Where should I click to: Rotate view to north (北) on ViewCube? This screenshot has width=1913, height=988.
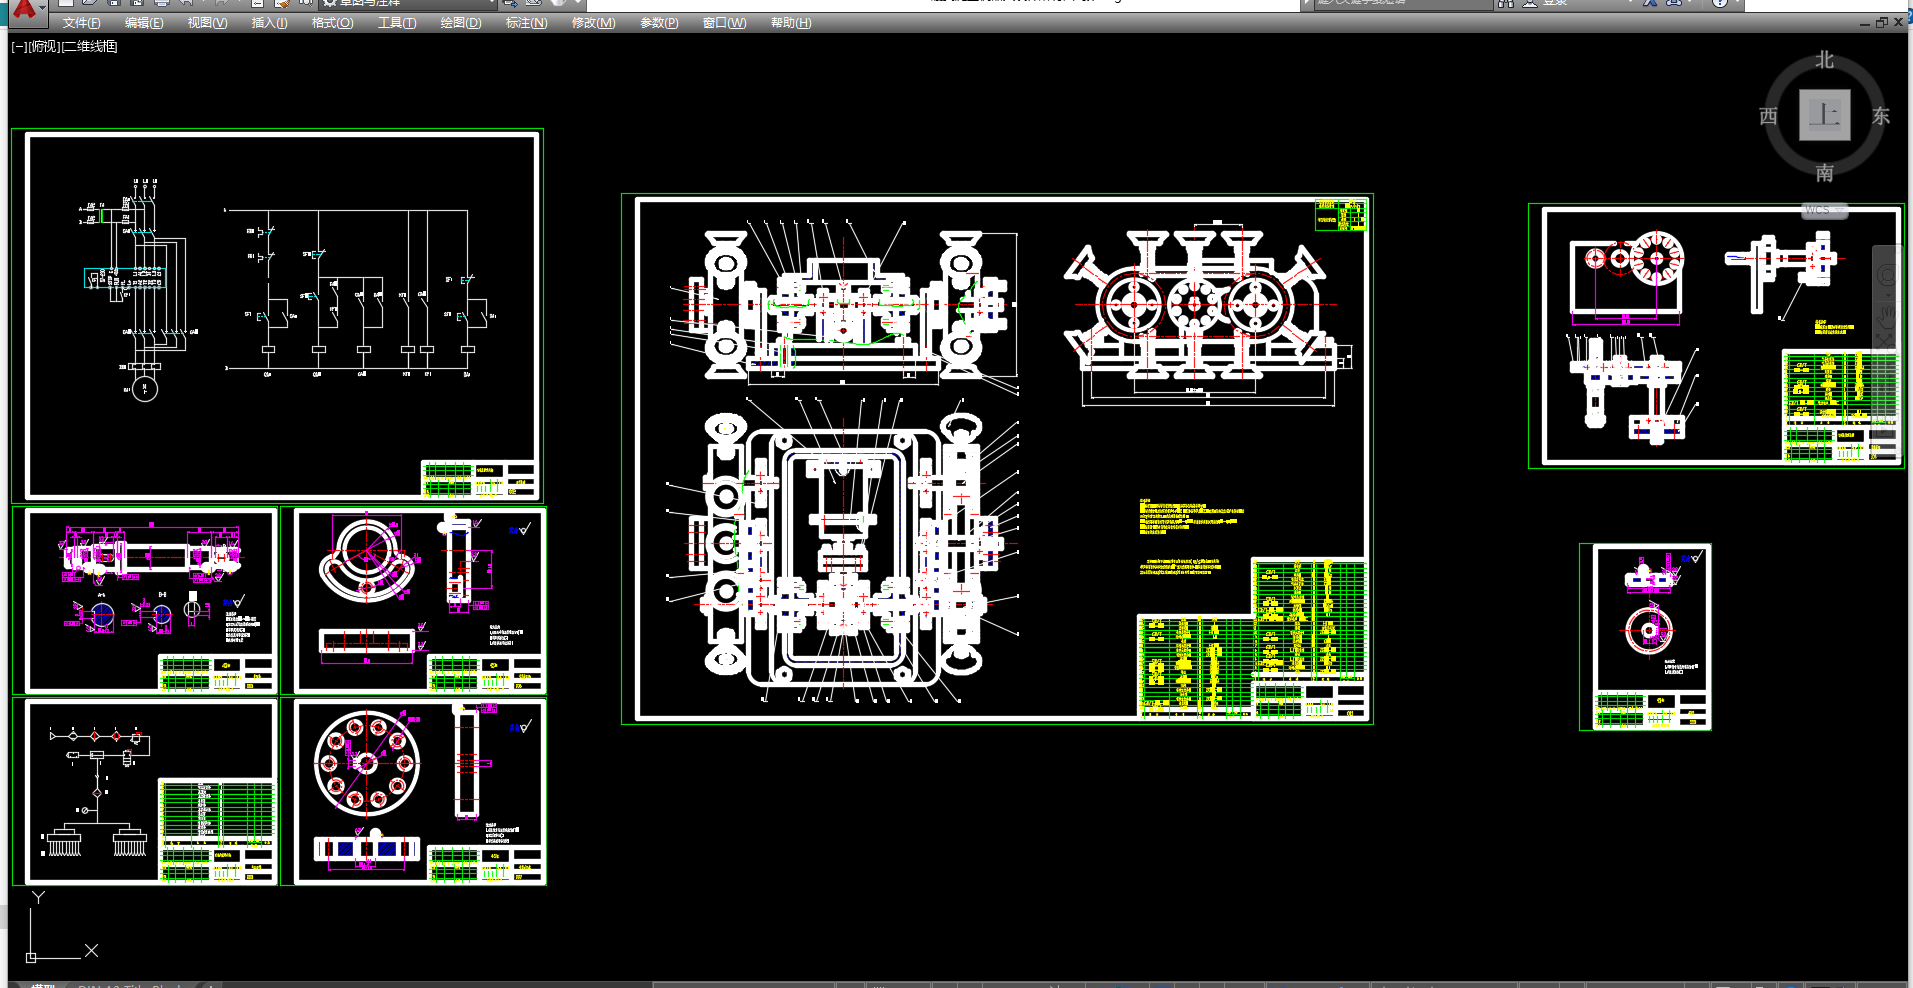tap(1824, 61)
